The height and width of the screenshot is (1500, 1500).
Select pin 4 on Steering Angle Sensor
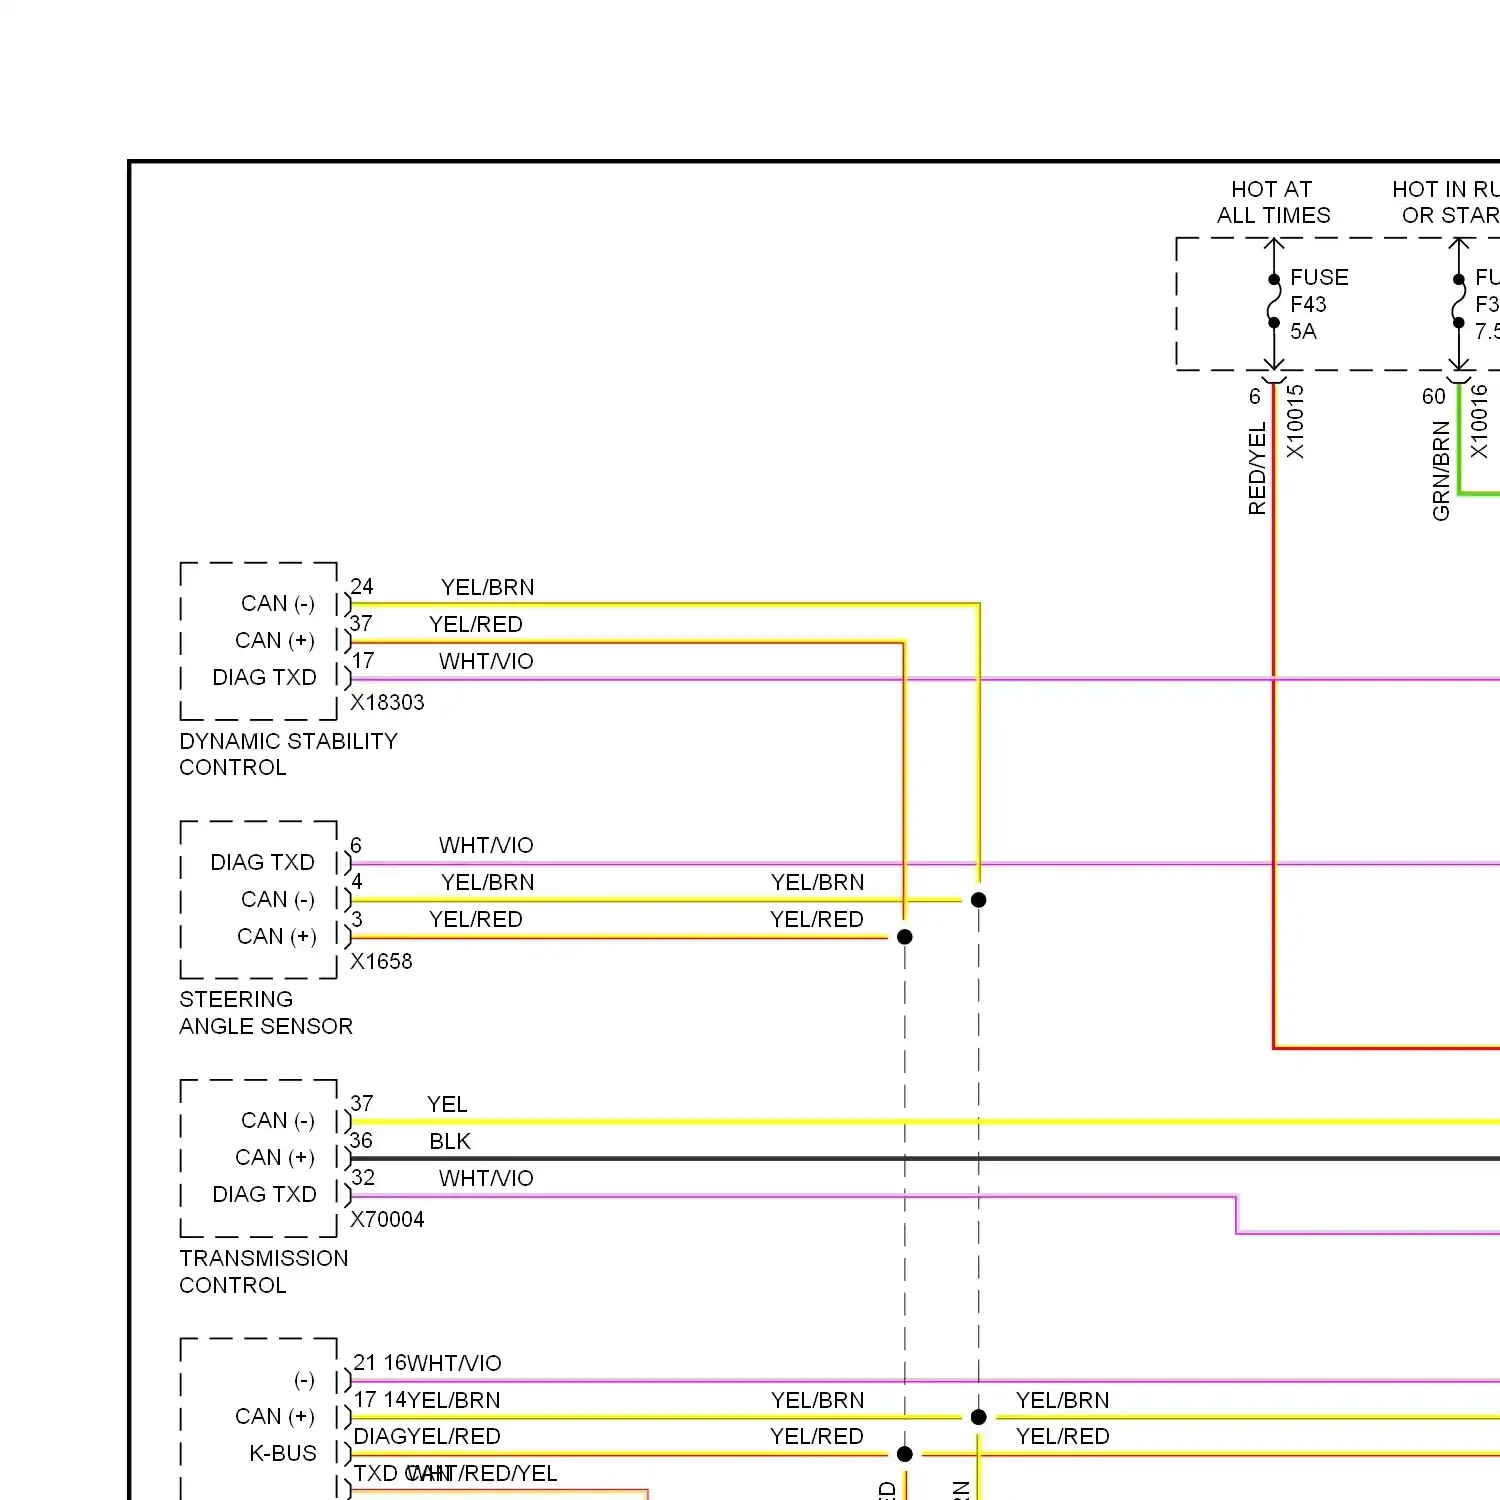pos(357,881)
